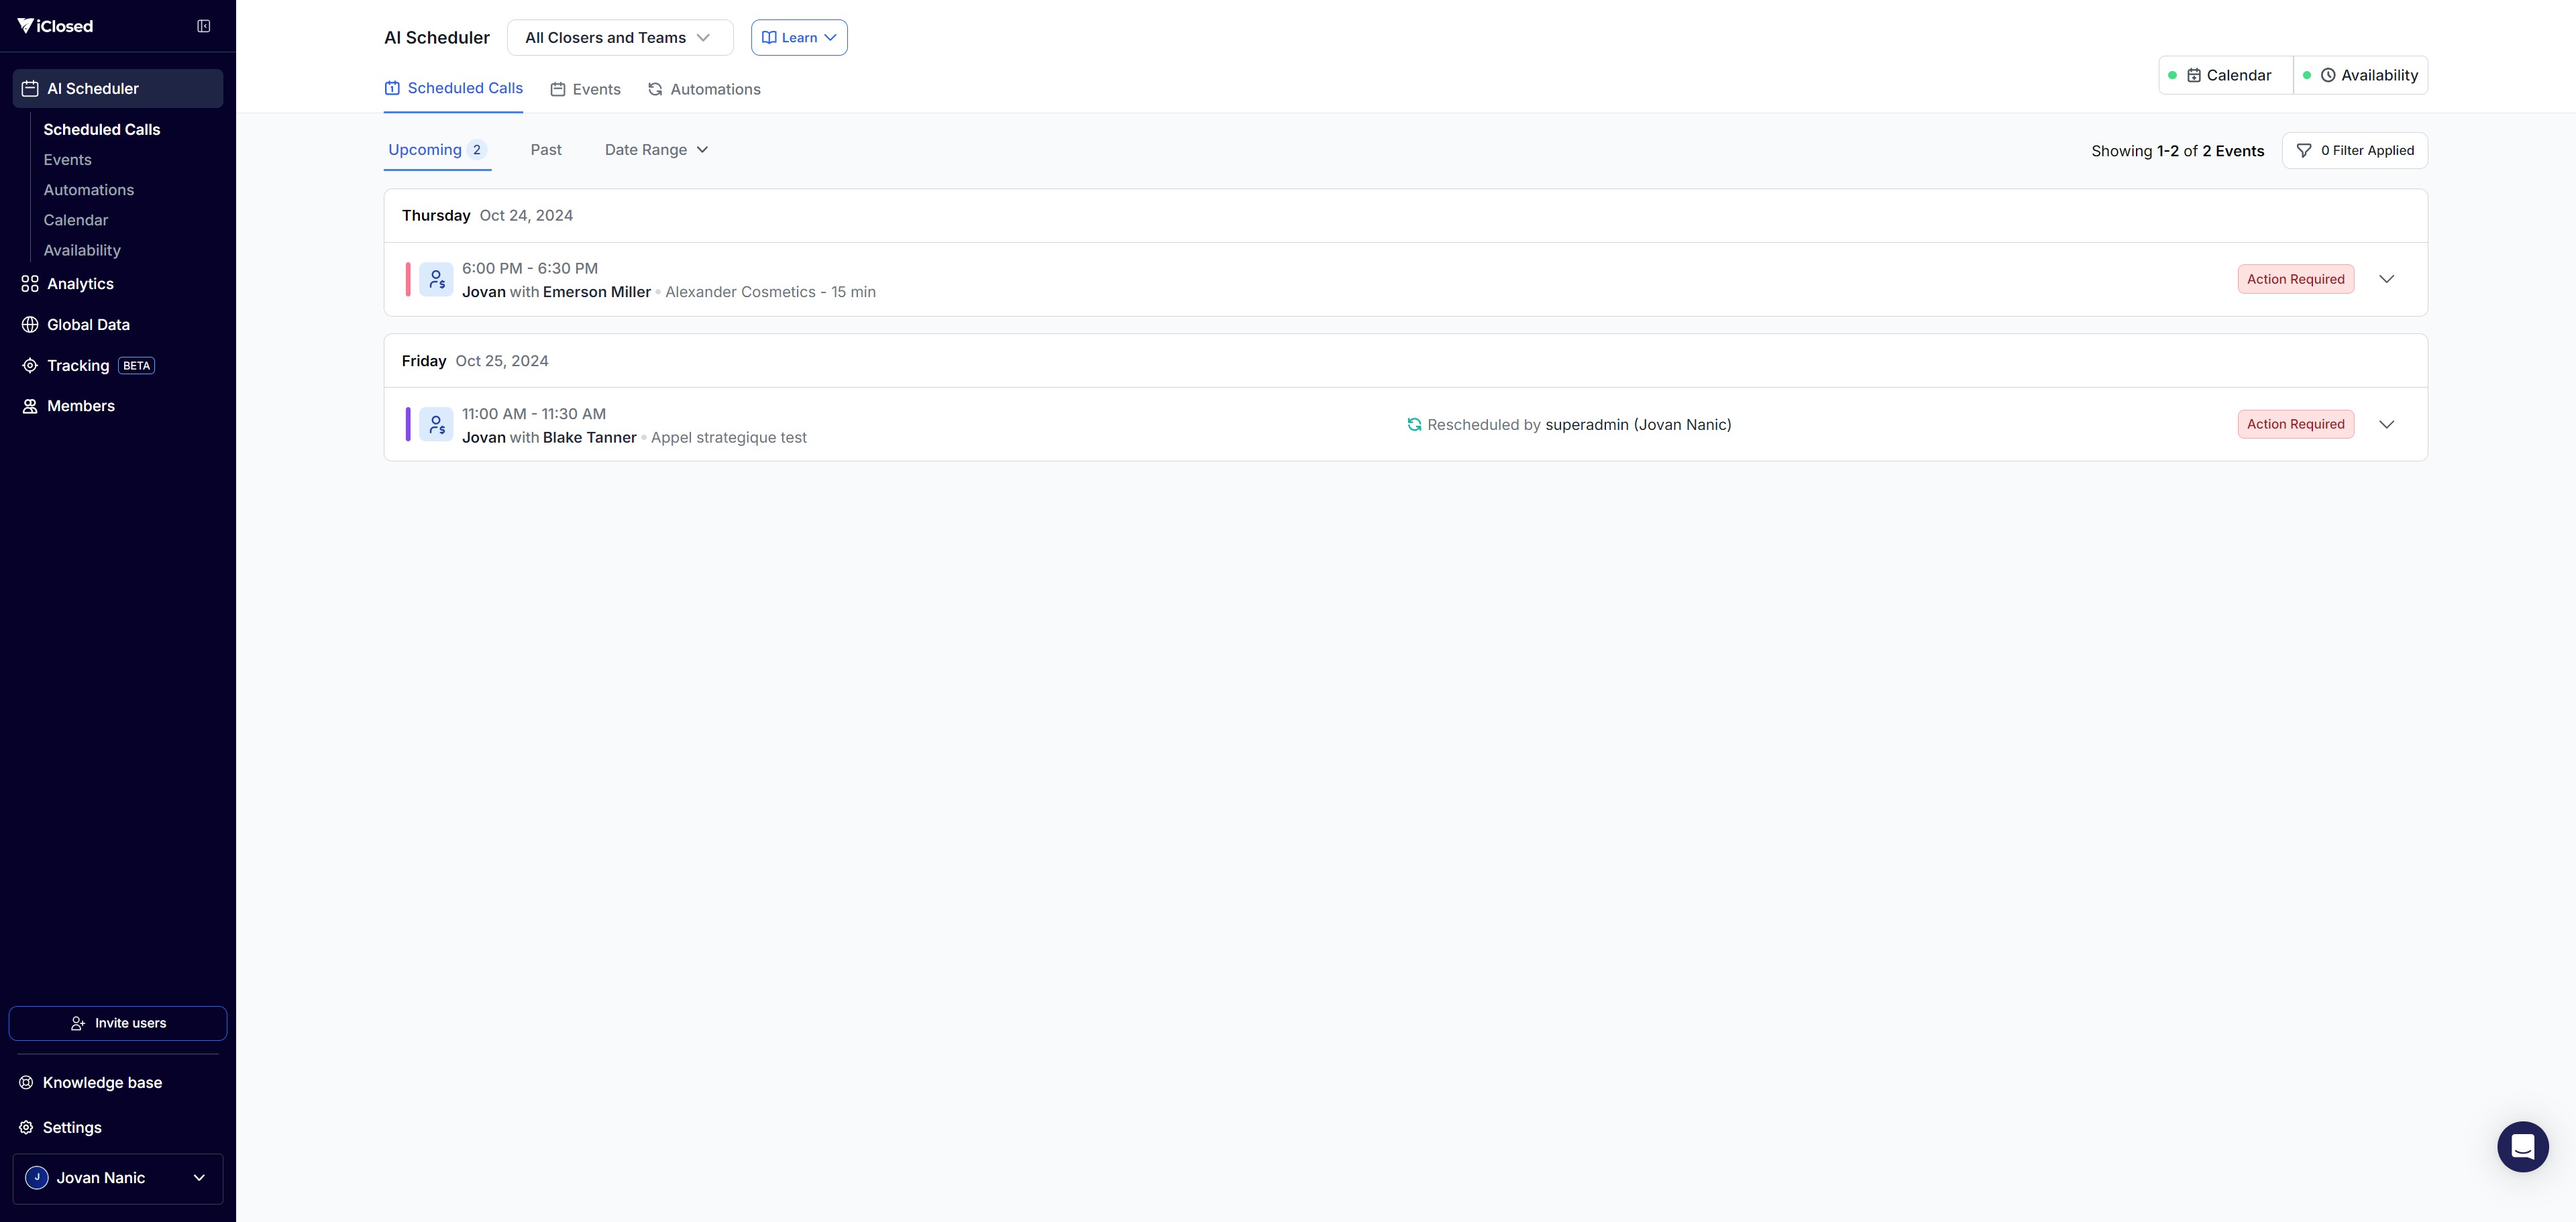The image size is (2576, 1222).
Task: Toggle the Availability status button
Action: coord(2360,75)
